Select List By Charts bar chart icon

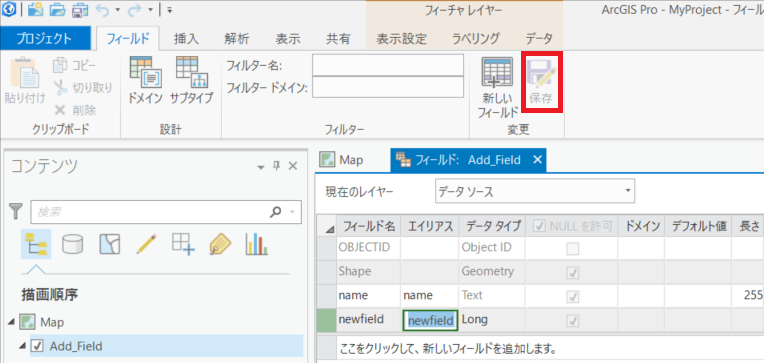point(257,244)
